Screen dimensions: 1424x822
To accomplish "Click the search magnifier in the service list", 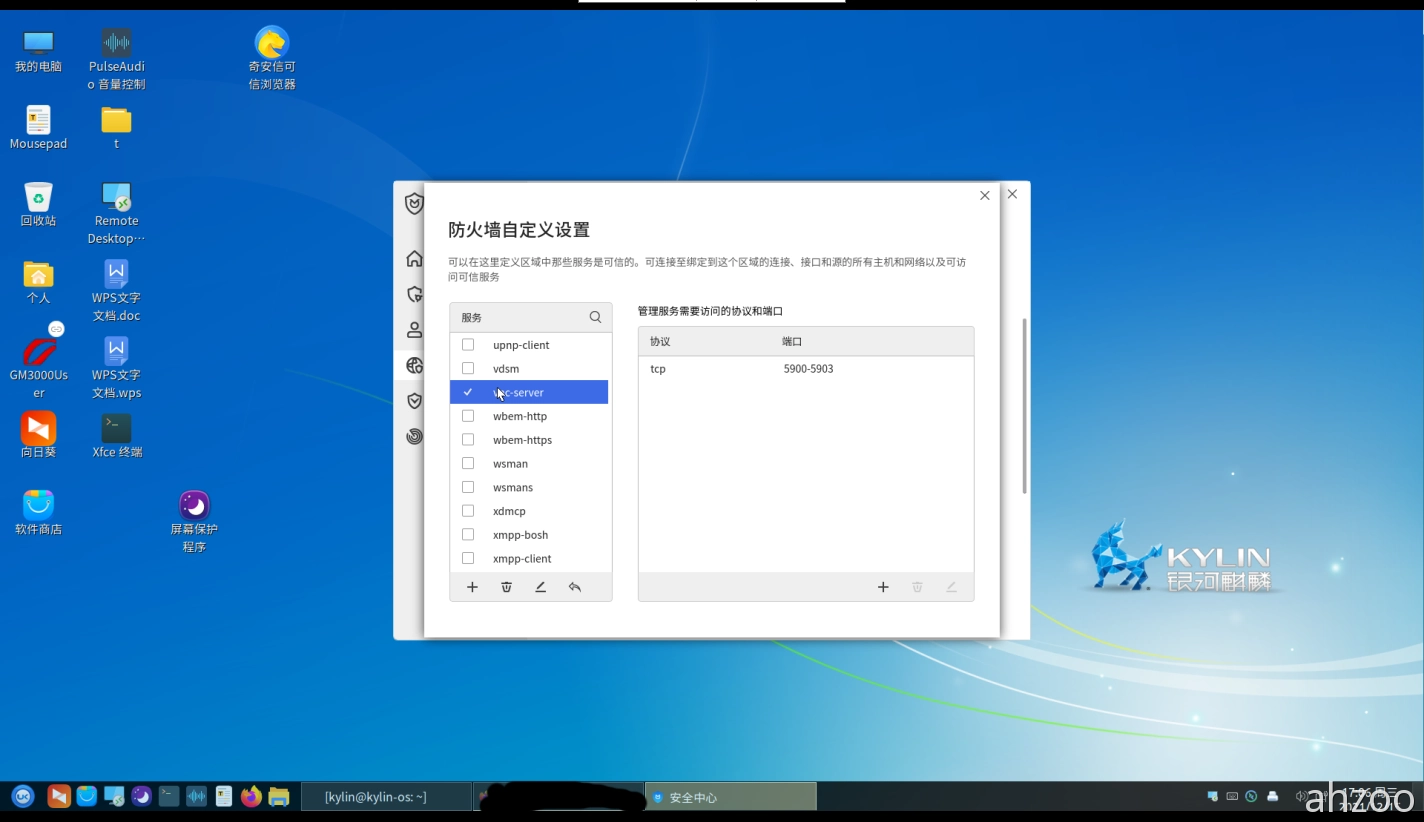I will [x=594, y=317].
